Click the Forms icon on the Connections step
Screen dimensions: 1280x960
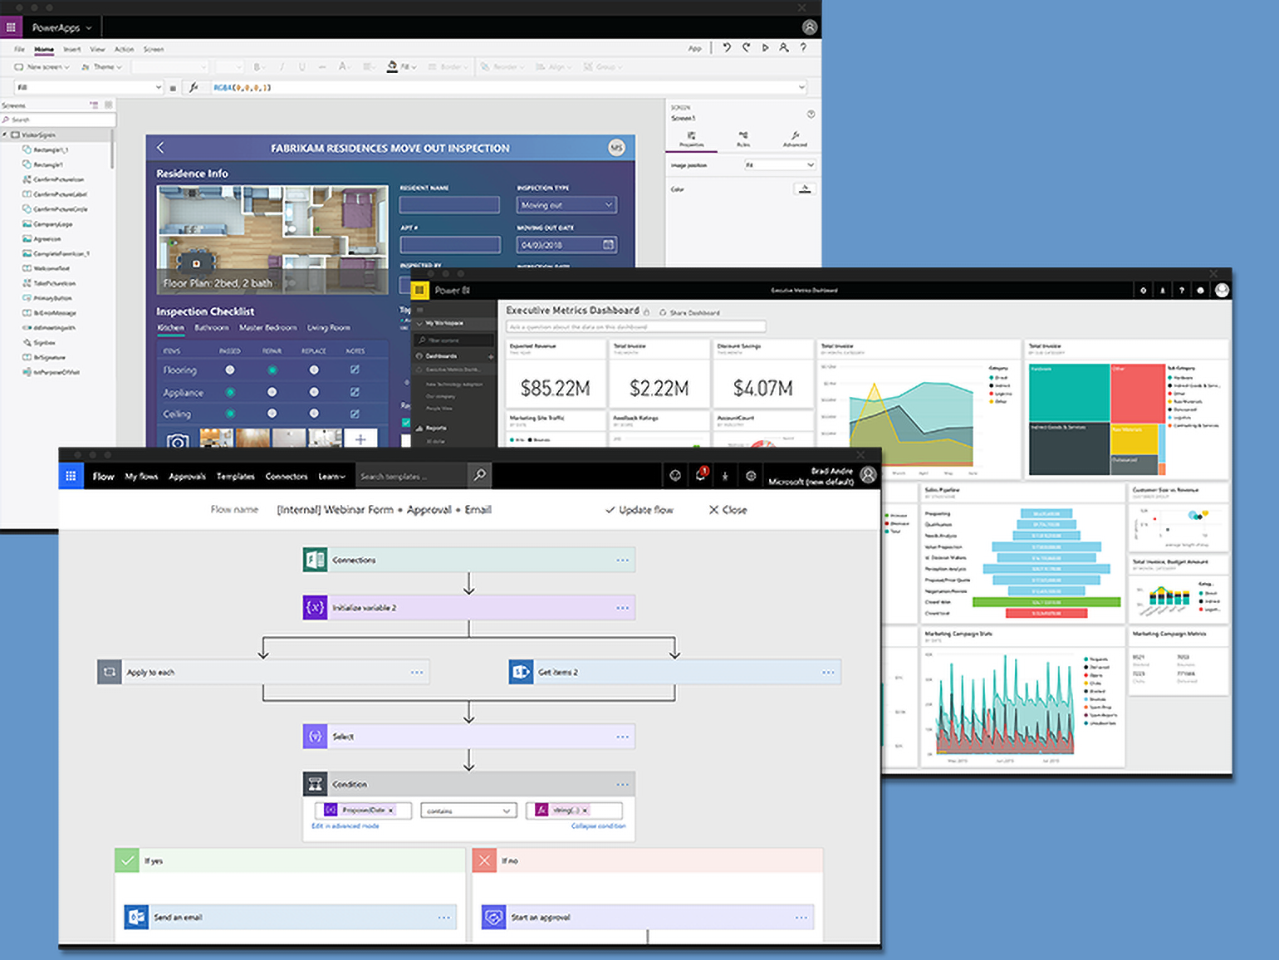pyautogui.click(x=315, y=559)
